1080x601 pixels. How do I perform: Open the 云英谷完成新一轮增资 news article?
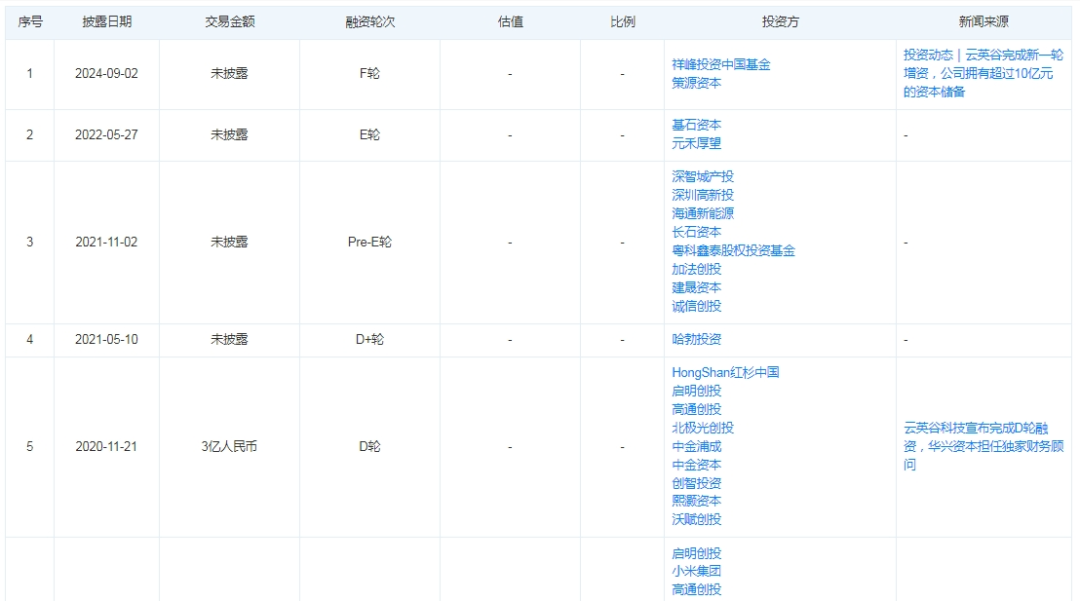(983, 74)
